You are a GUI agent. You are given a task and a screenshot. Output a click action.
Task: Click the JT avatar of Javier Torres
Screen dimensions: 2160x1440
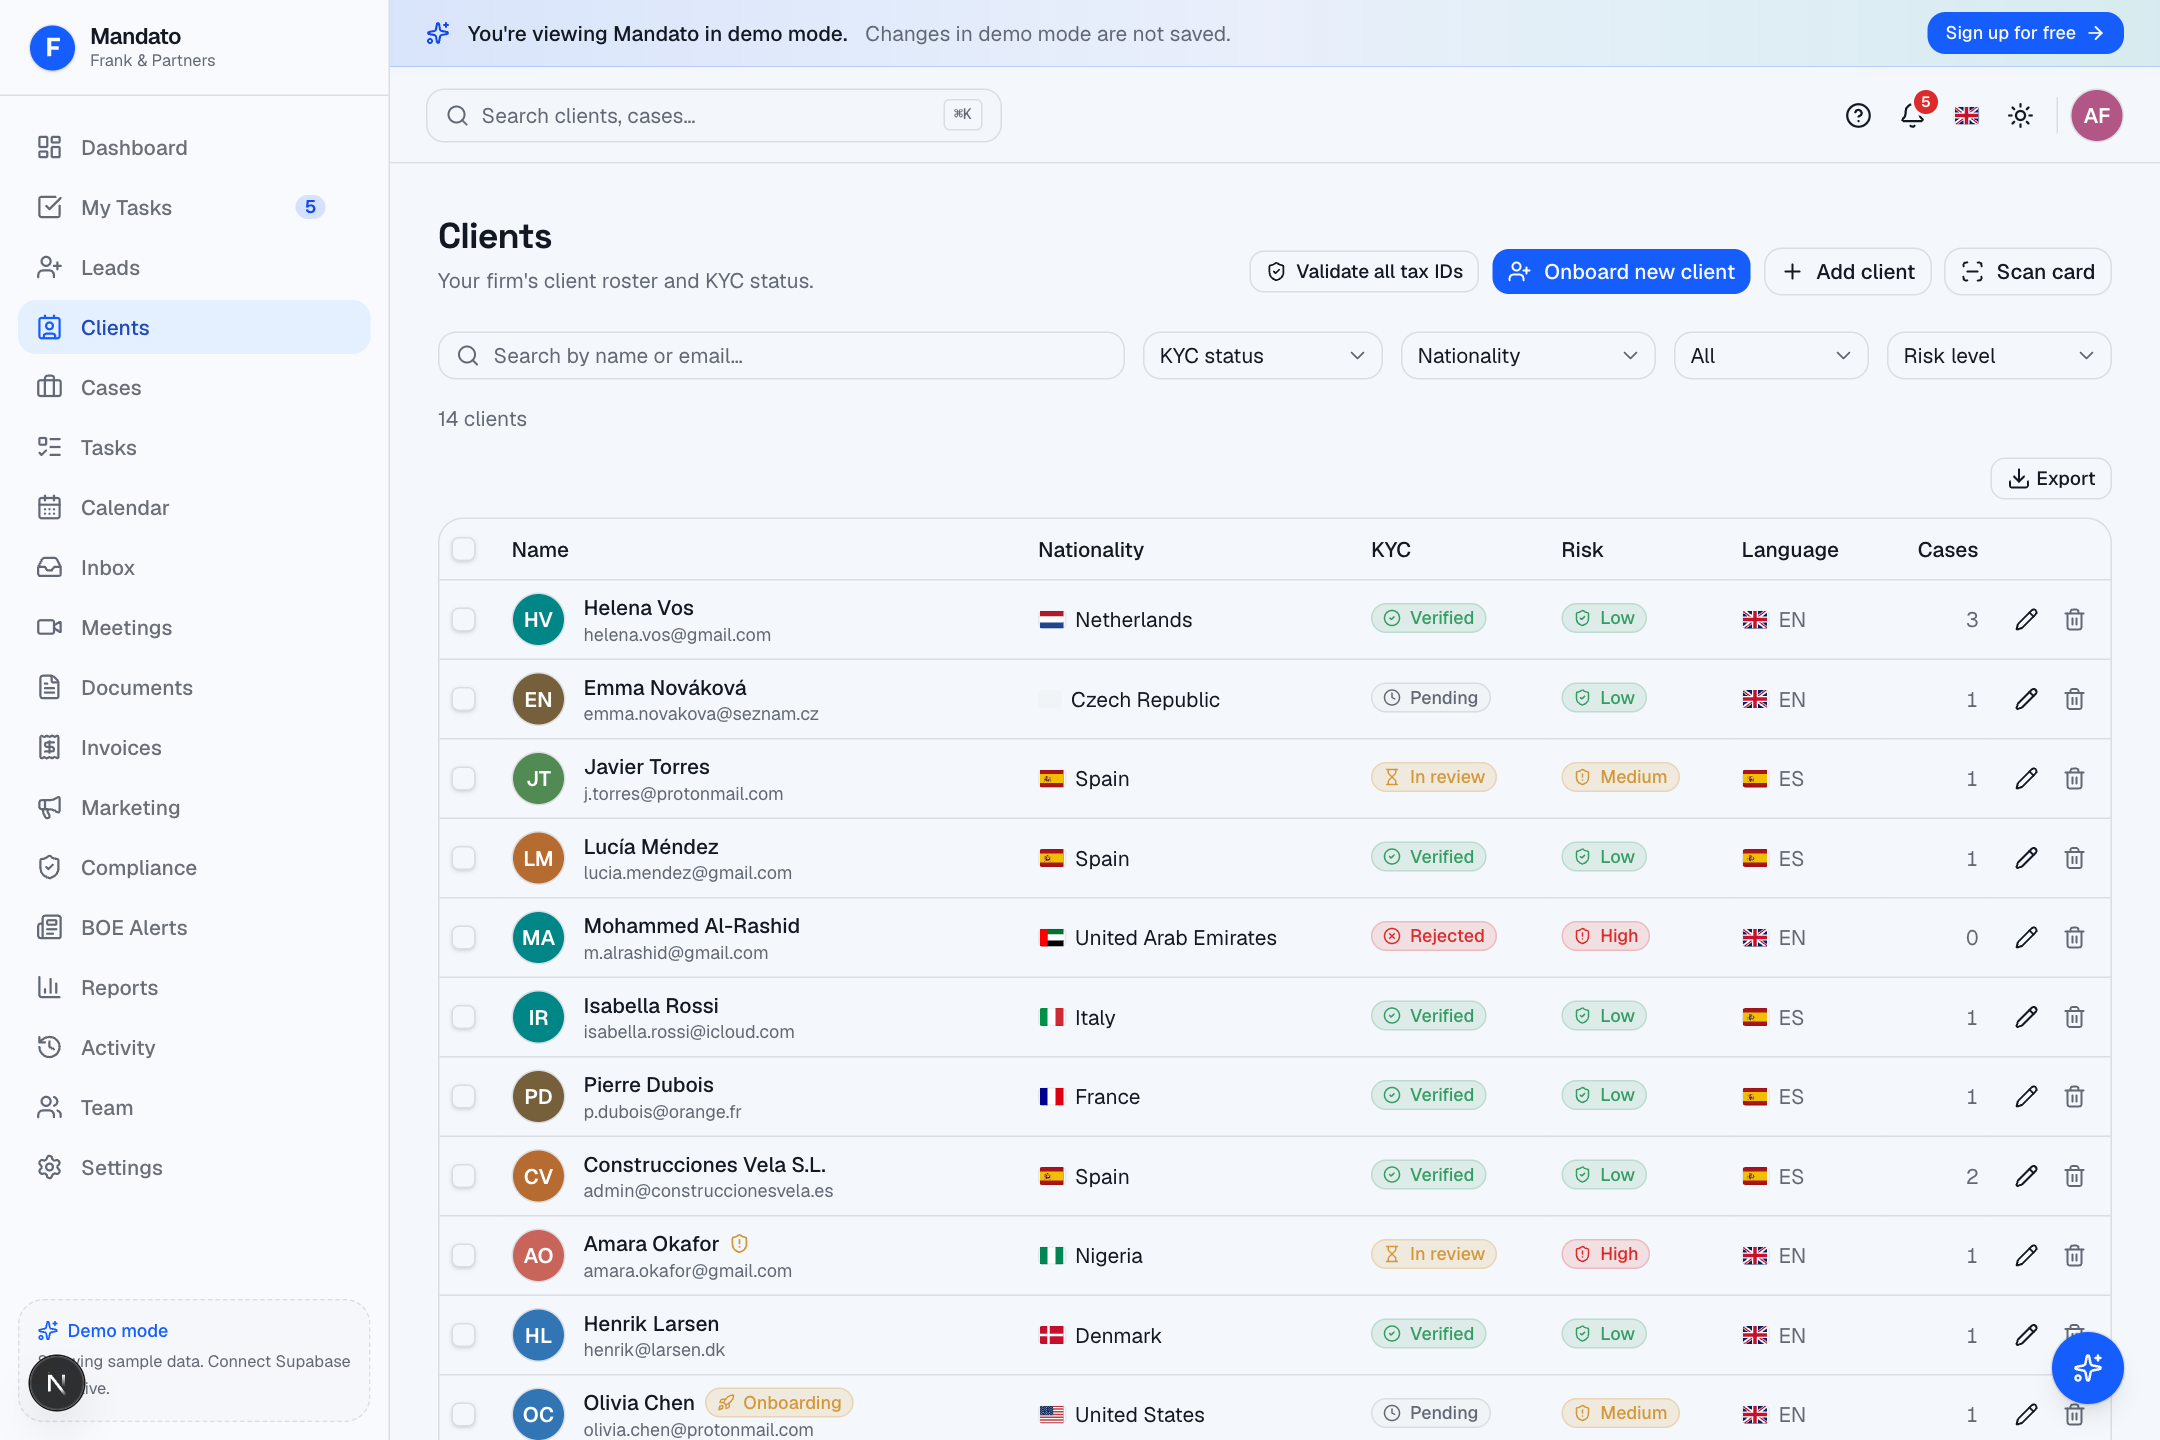538,778
